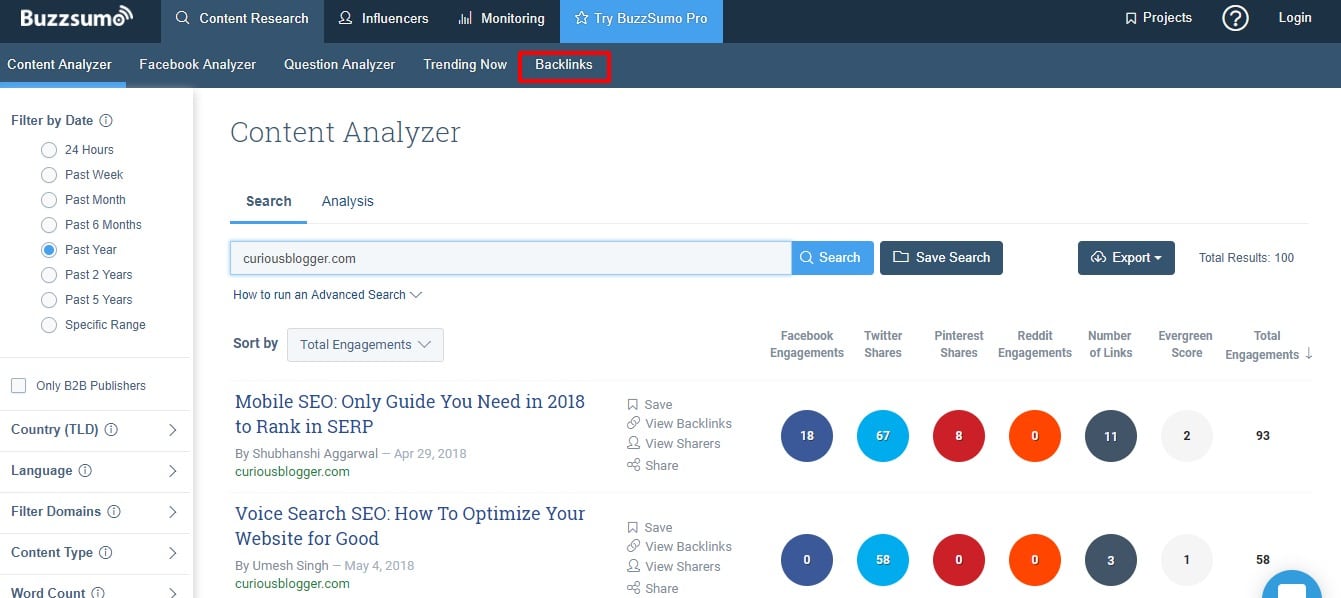This screenshot has width=1341, height=598.
Task: Open the Export dropdown
Action: pos(1126,258)
